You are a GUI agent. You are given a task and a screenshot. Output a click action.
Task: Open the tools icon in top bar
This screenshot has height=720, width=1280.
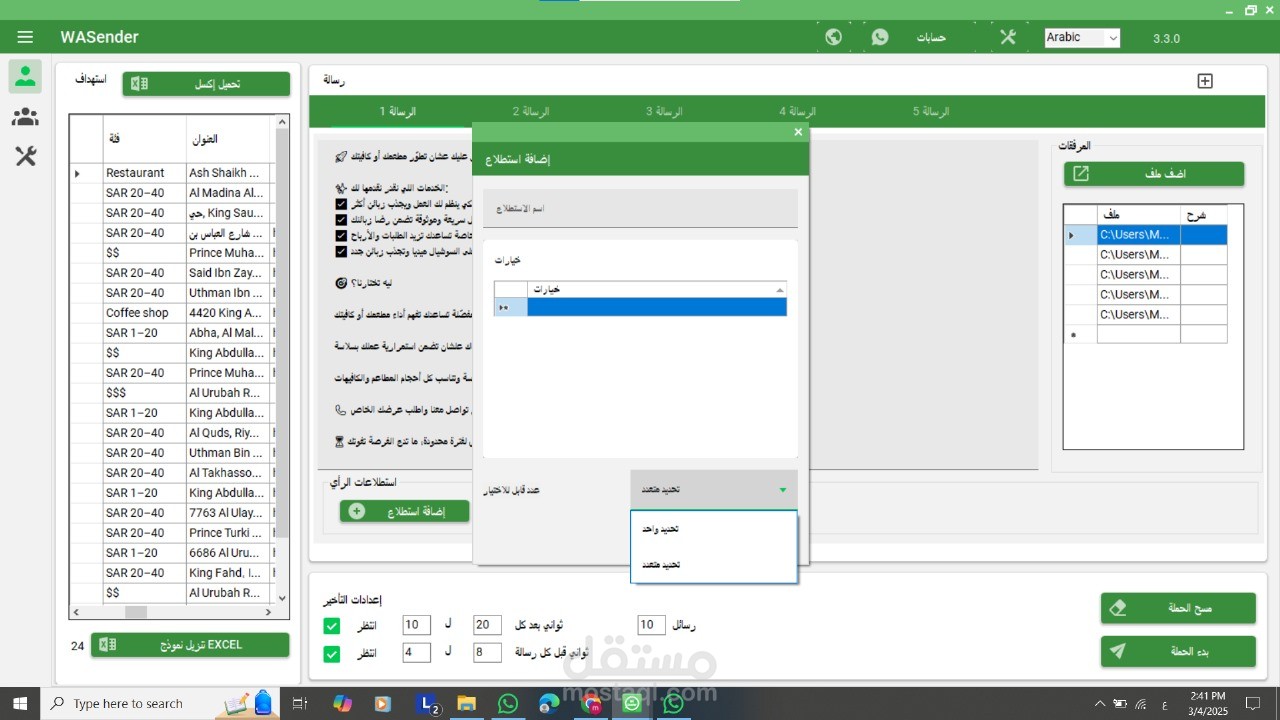click(x=1007, y=37)
